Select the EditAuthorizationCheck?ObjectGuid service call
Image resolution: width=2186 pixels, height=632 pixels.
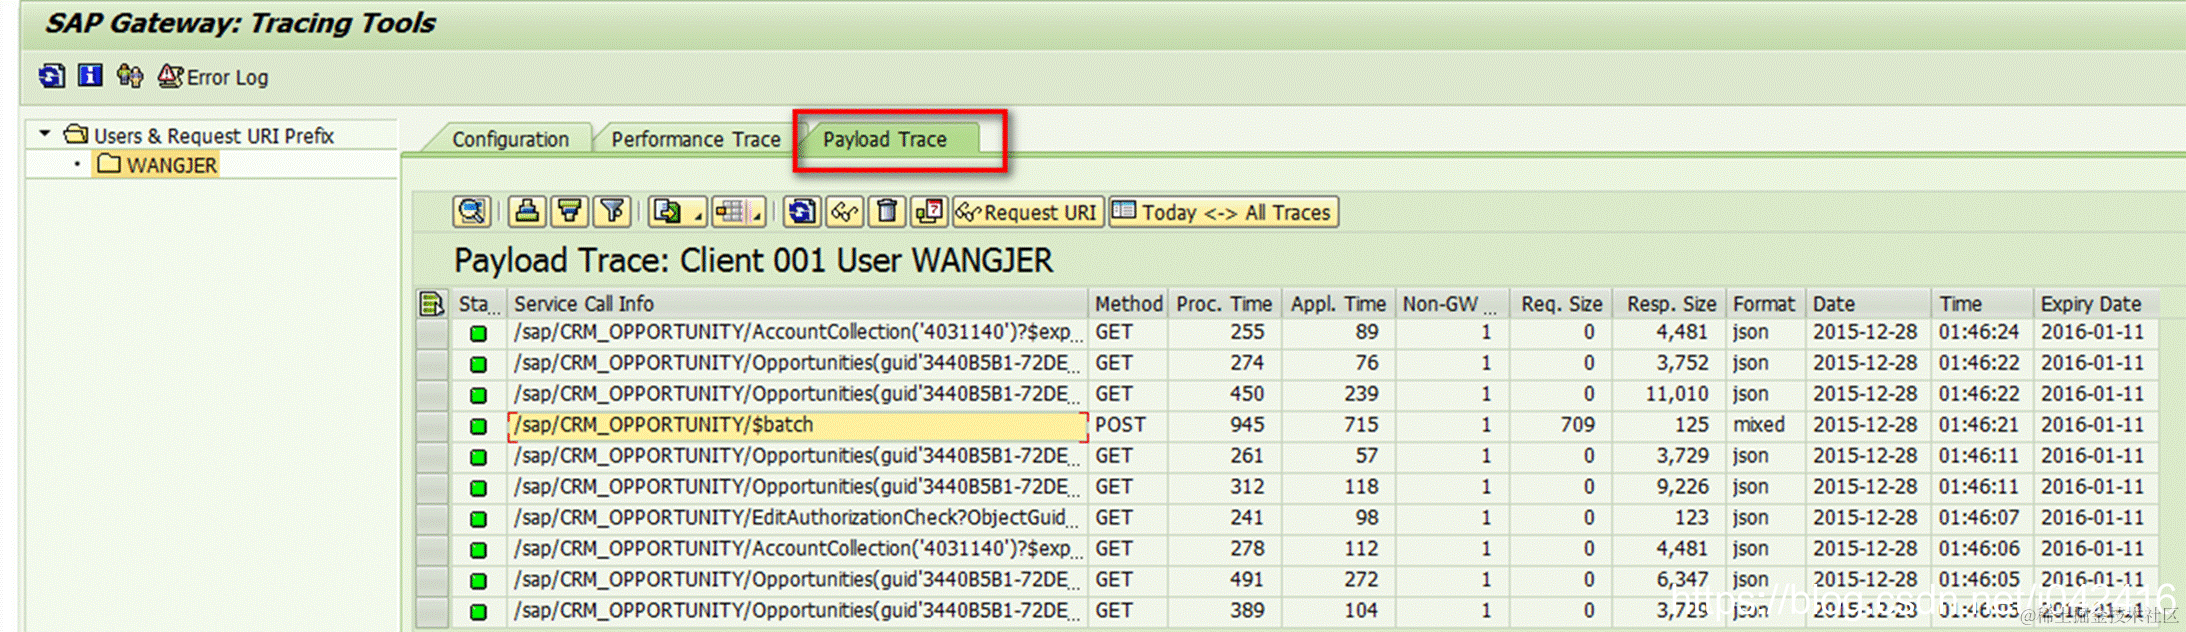[x=797, y=518]
